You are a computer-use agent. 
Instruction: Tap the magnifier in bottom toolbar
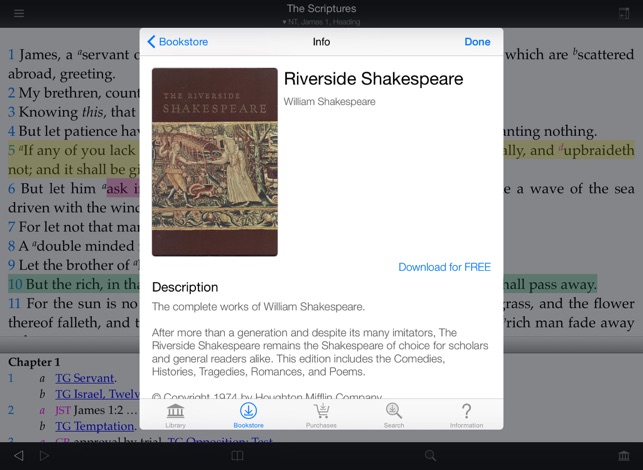point(430,456)
